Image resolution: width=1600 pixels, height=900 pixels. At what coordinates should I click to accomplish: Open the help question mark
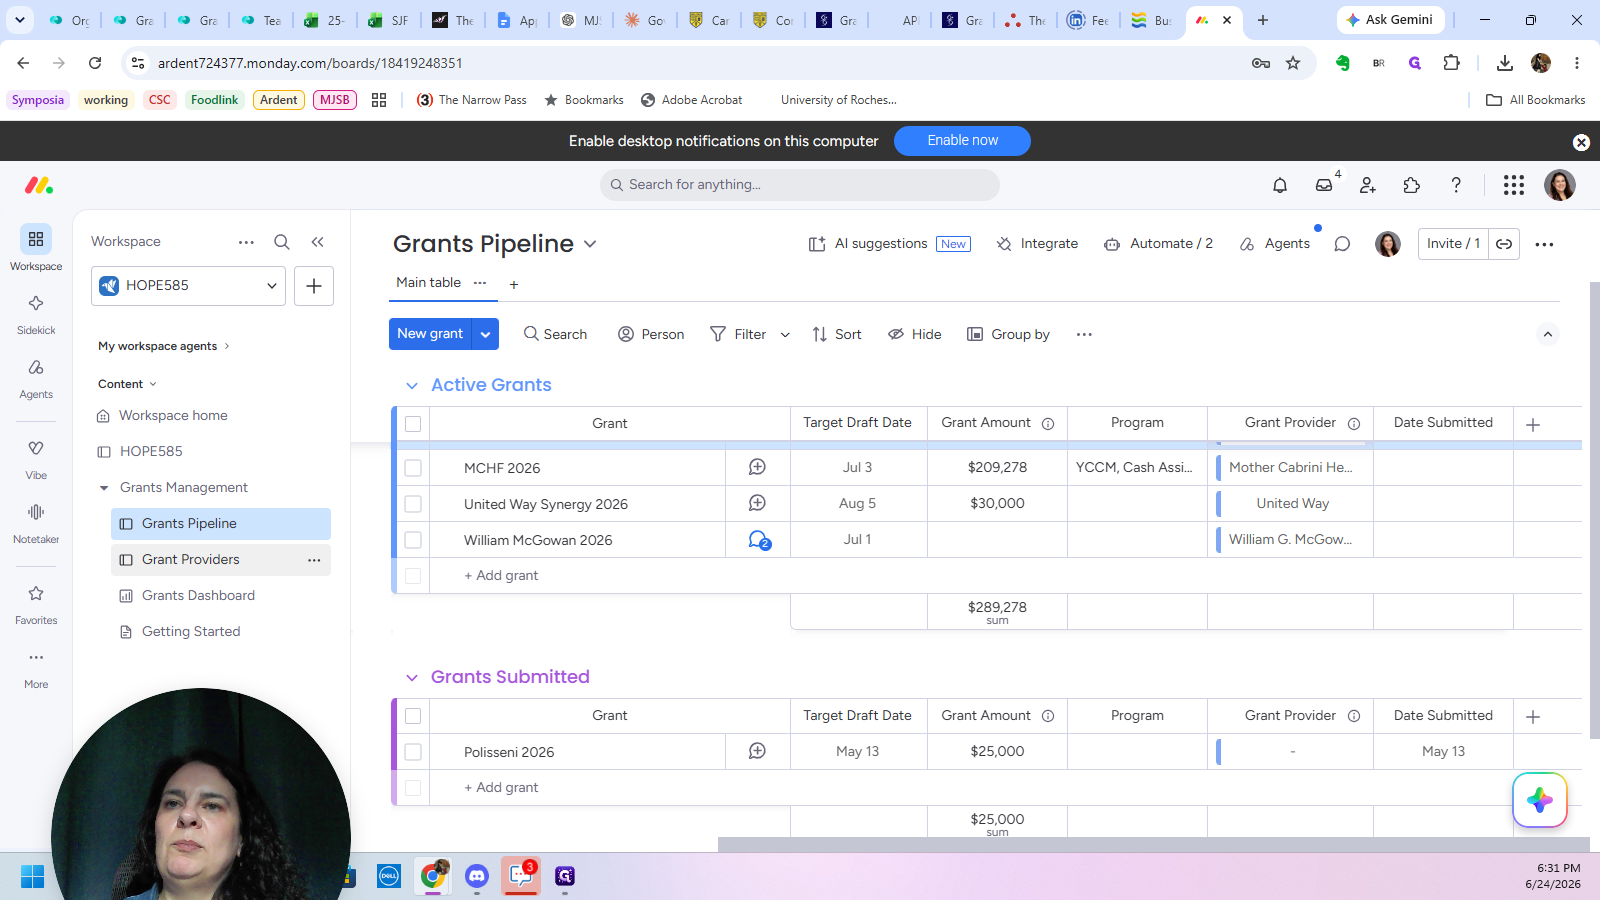pos(1456,185)
